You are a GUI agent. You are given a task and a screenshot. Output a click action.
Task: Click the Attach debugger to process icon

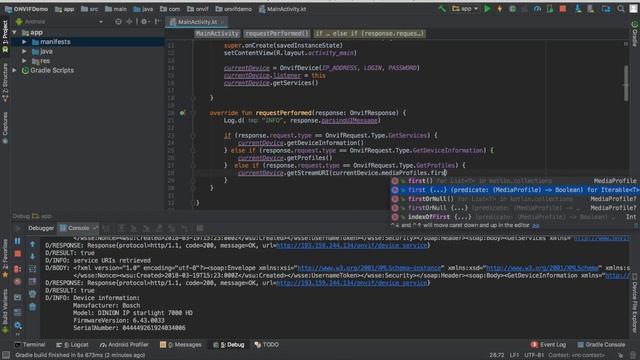click(550, 9)
